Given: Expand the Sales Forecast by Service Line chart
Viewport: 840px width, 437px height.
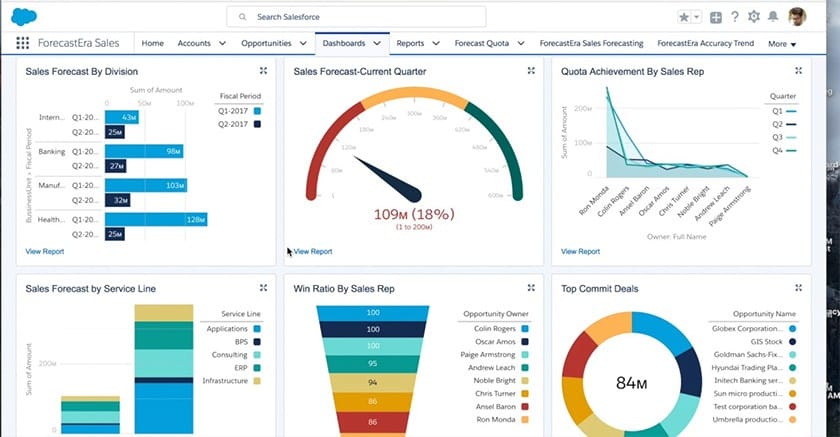Looking at the screenshot, I should click(263, 288).
